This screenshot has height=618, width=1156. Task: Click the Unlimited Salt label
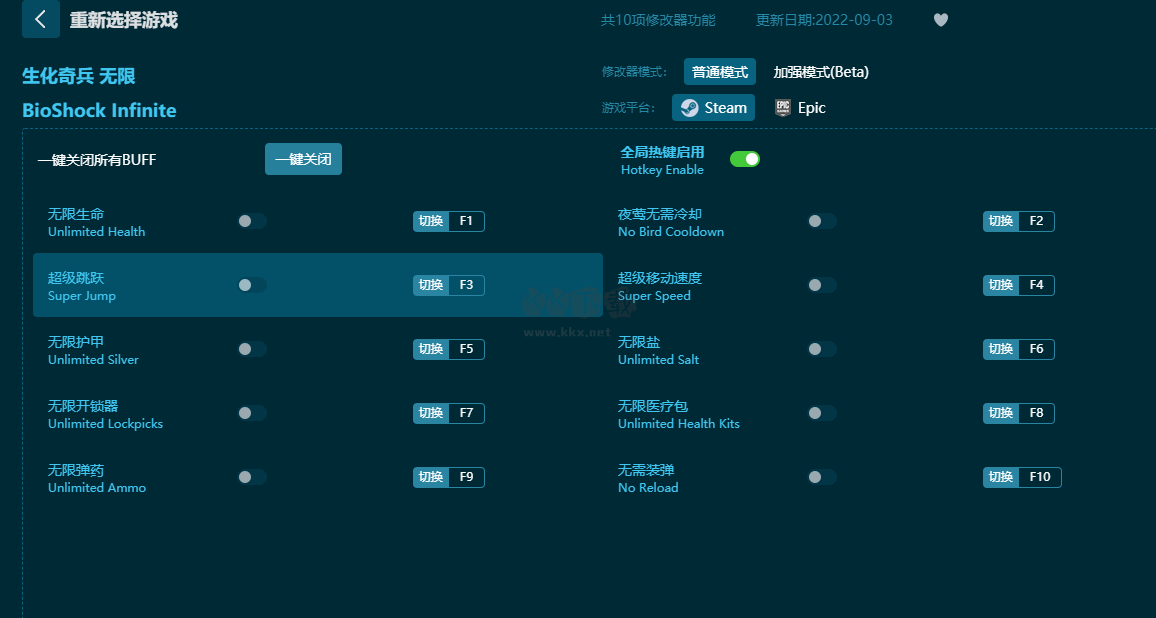coord(658,360)
